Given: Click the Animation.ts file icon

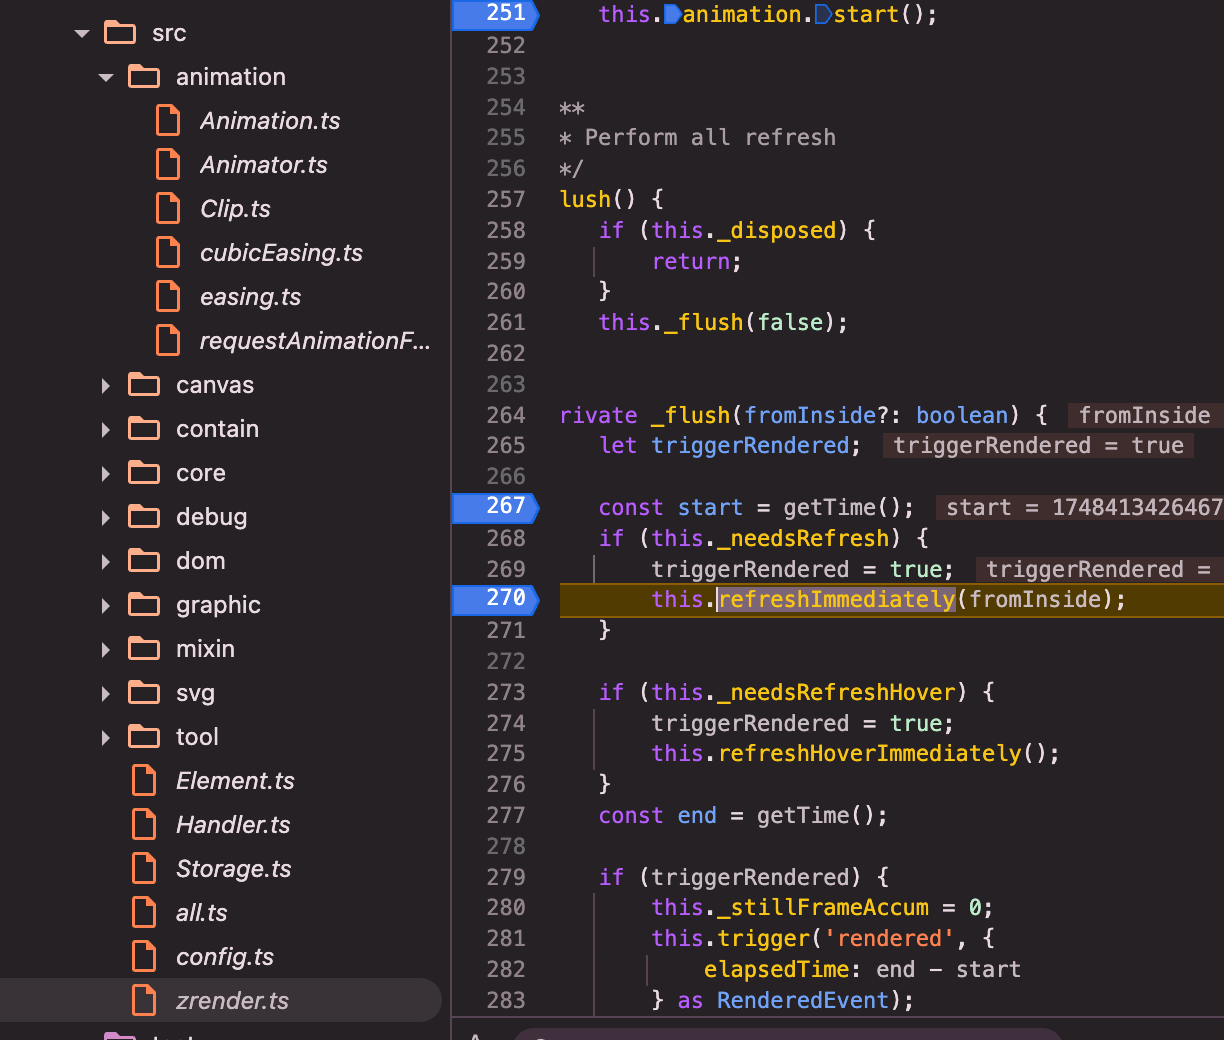Looking at the screenshot, I should pos(168,121).
